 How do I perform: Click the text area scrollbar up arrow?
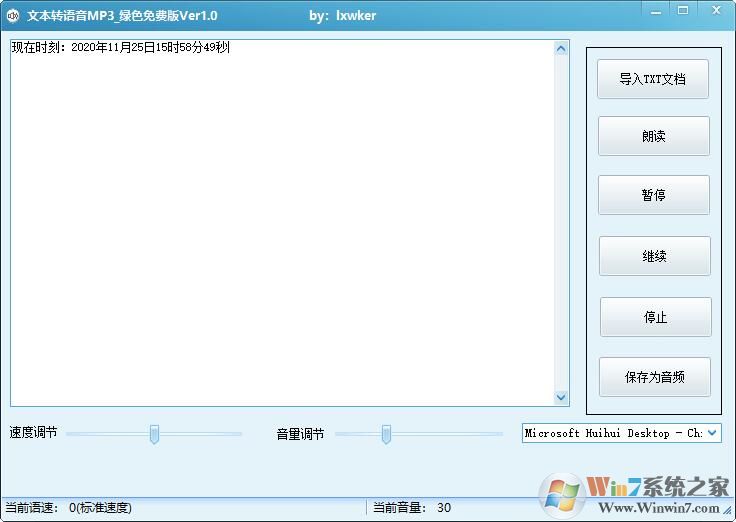click(x=561, y=48)
